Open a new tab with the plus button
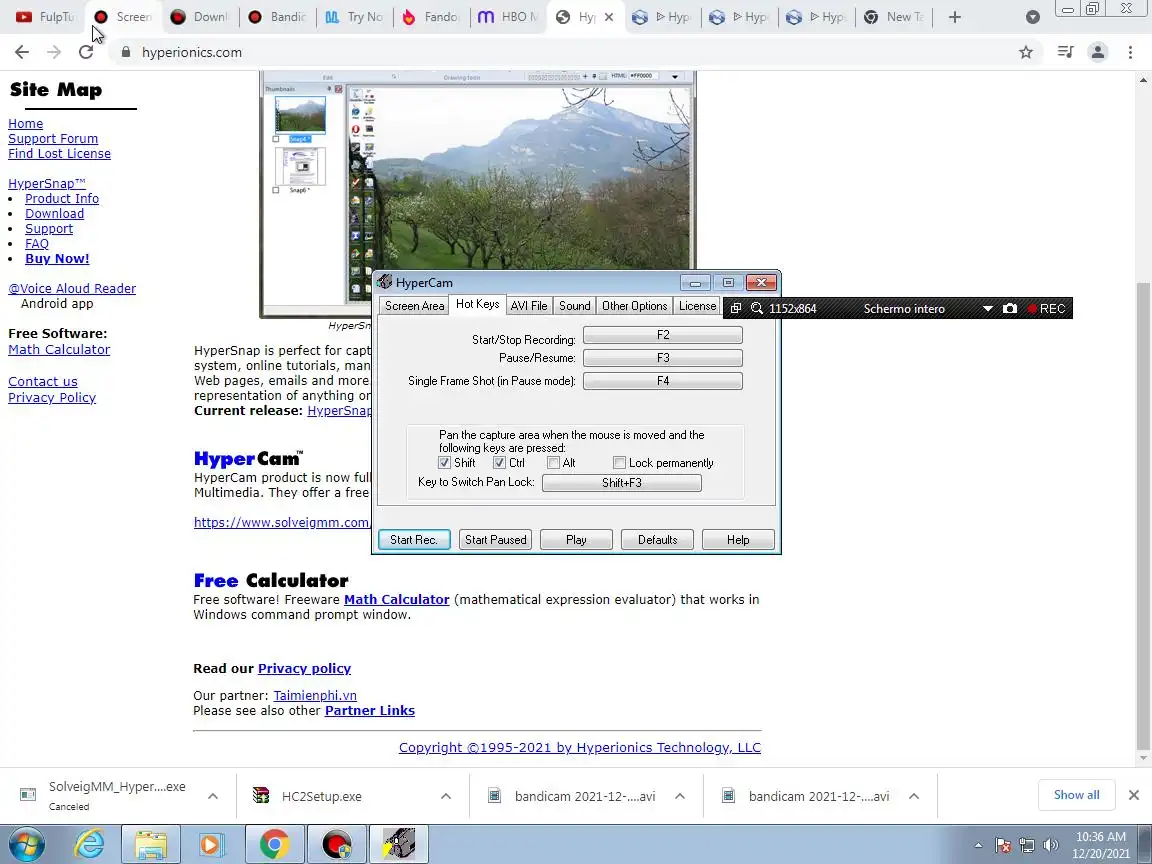 954,17
